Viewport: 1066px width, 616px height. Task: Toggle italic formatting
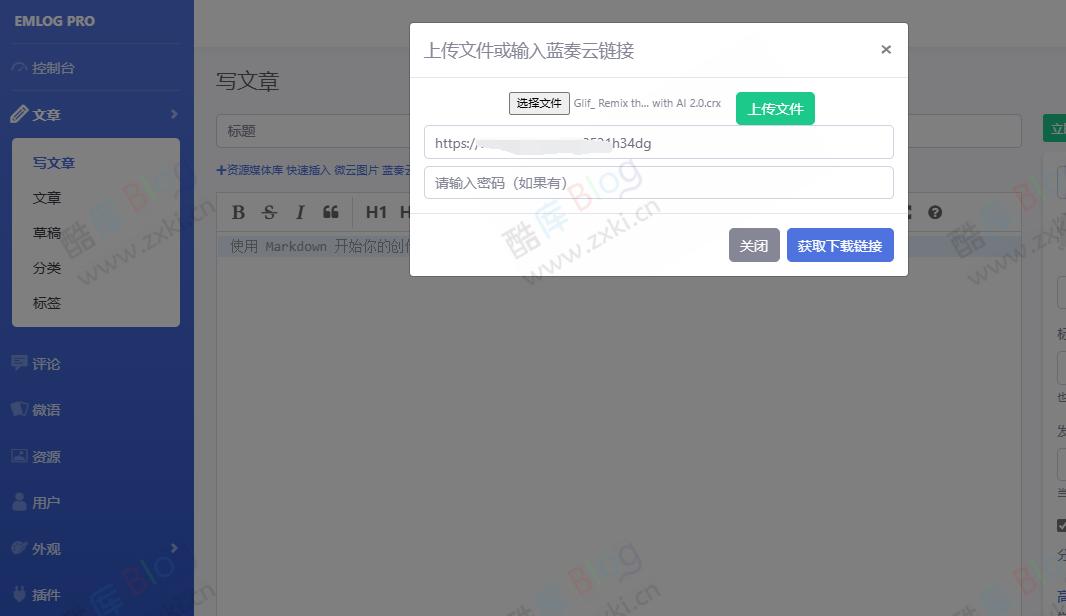tap(300, 212)
